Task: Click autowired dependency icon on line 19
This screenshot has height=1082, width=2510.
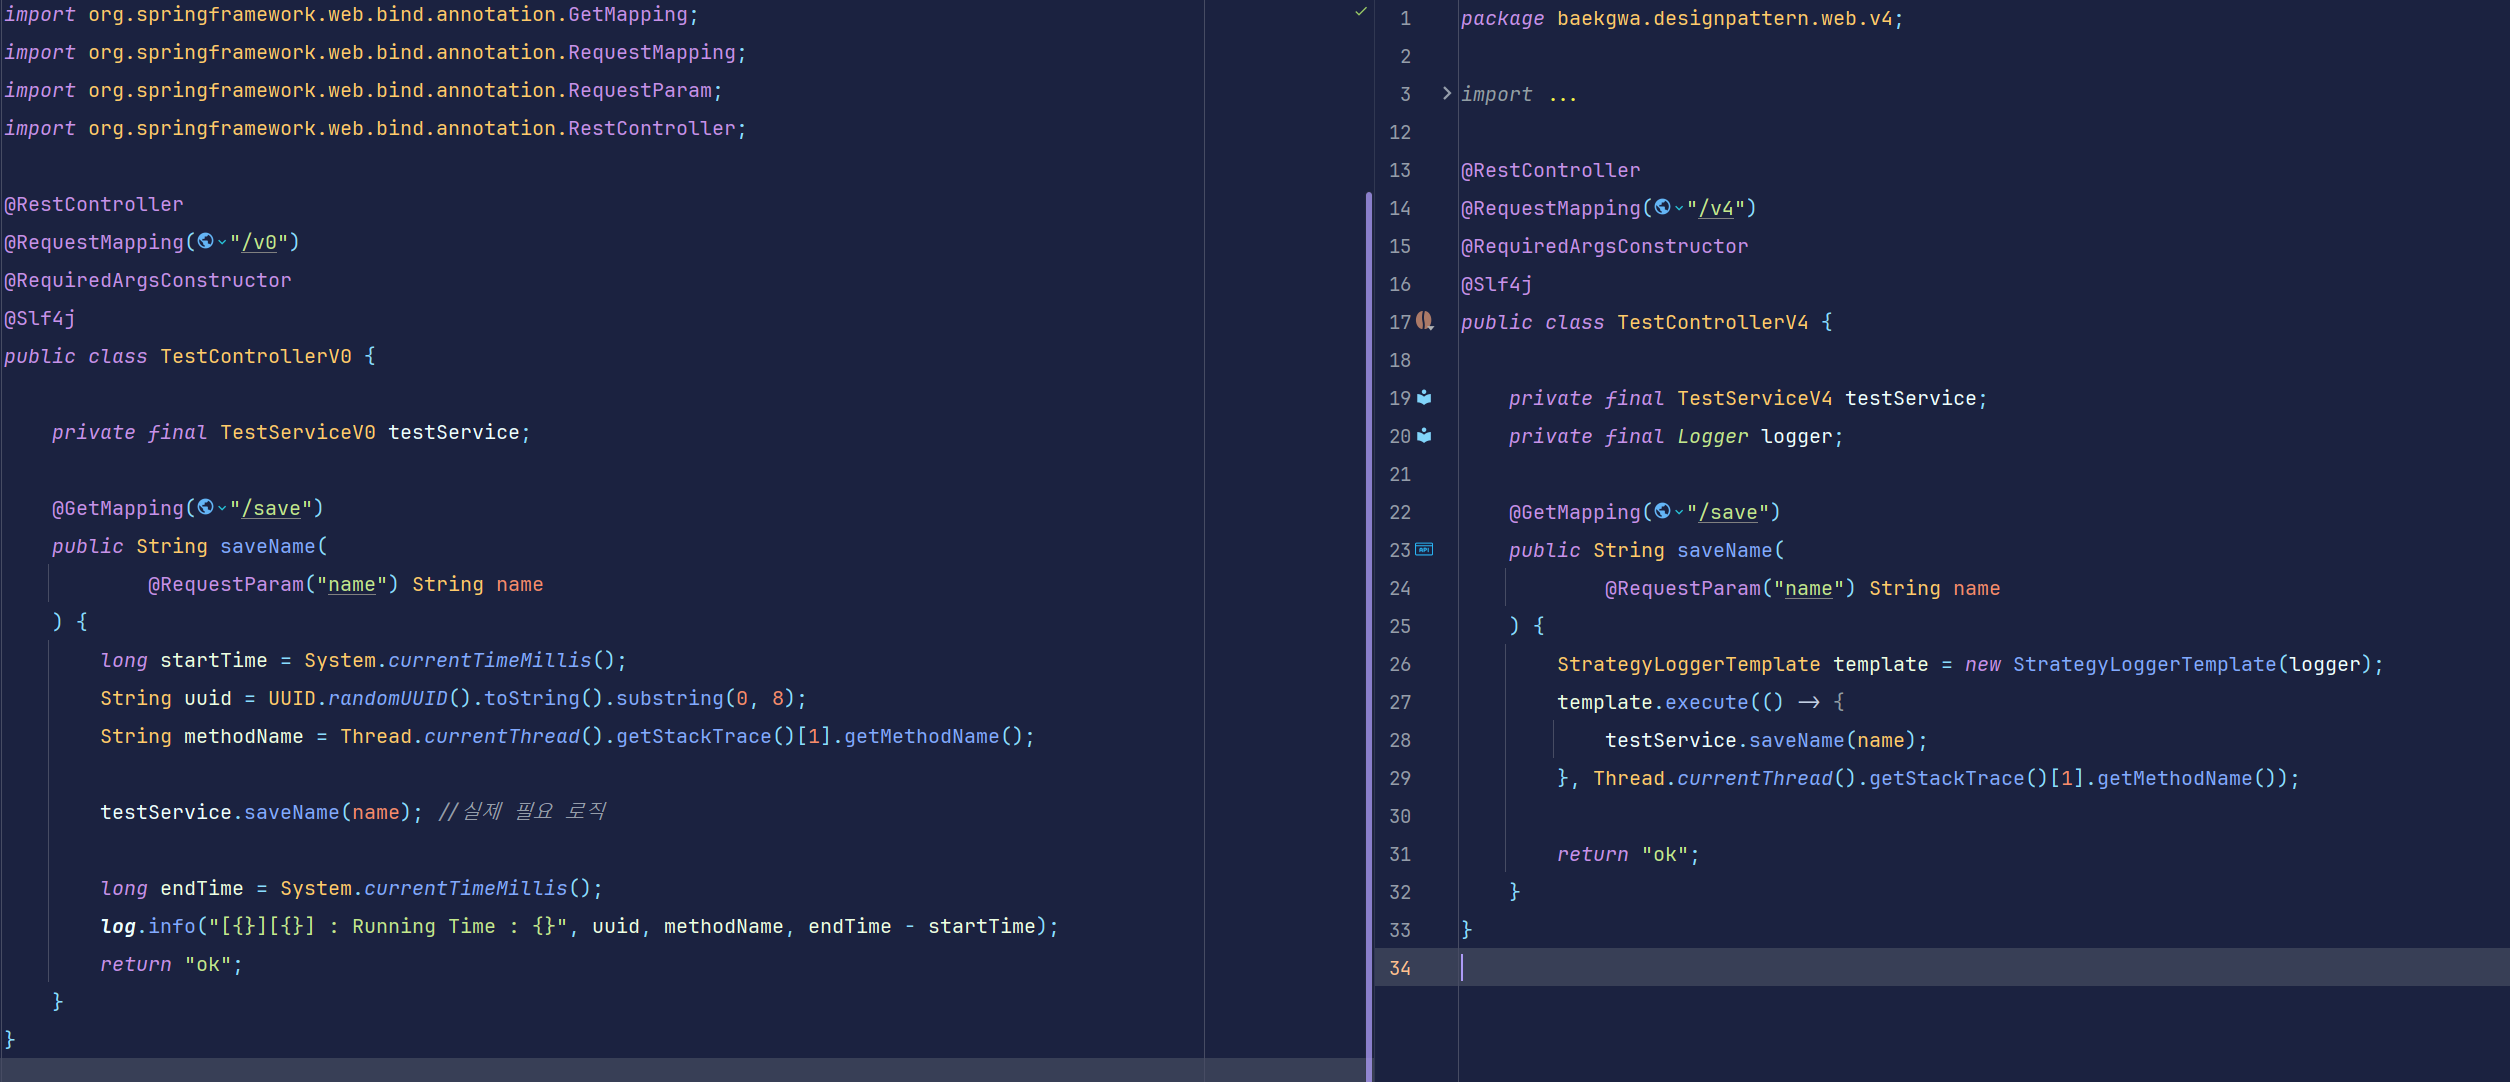Action: click(1424, 398)
